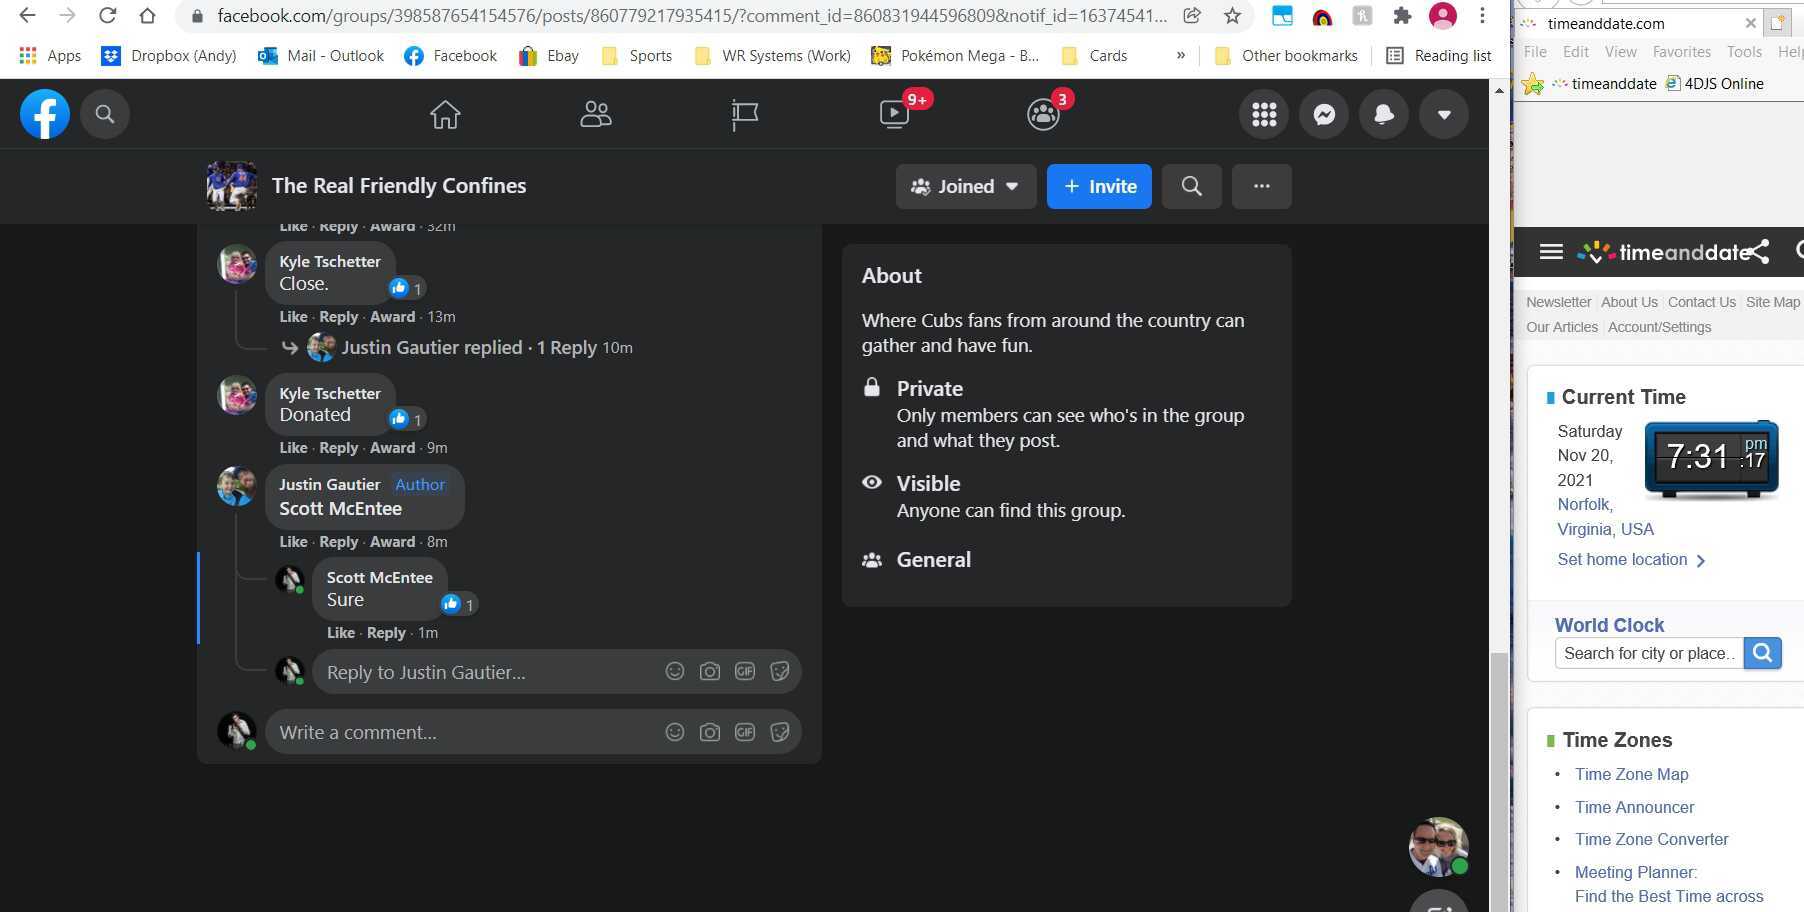This screenshot has width=1804, height=912.
Task: Click the Friends icon in navbar
Action: click(596, 115)
